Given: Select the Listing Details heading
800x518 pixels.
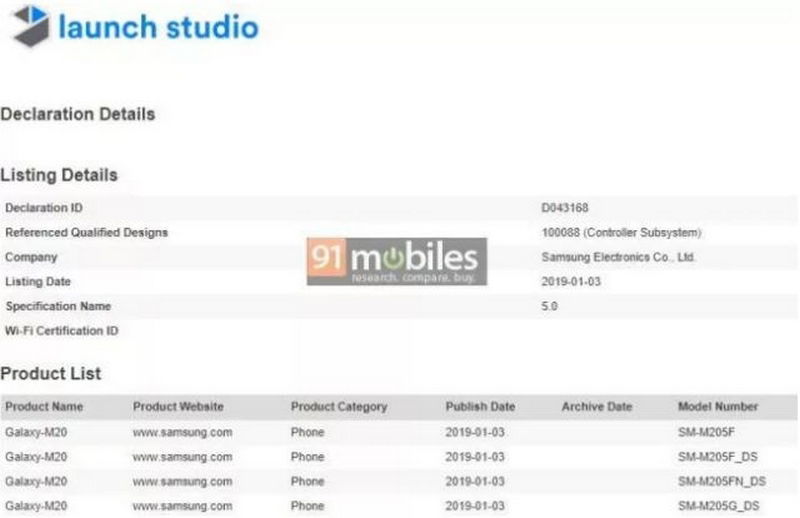Looking at the screenshot, I should (59, 175).
